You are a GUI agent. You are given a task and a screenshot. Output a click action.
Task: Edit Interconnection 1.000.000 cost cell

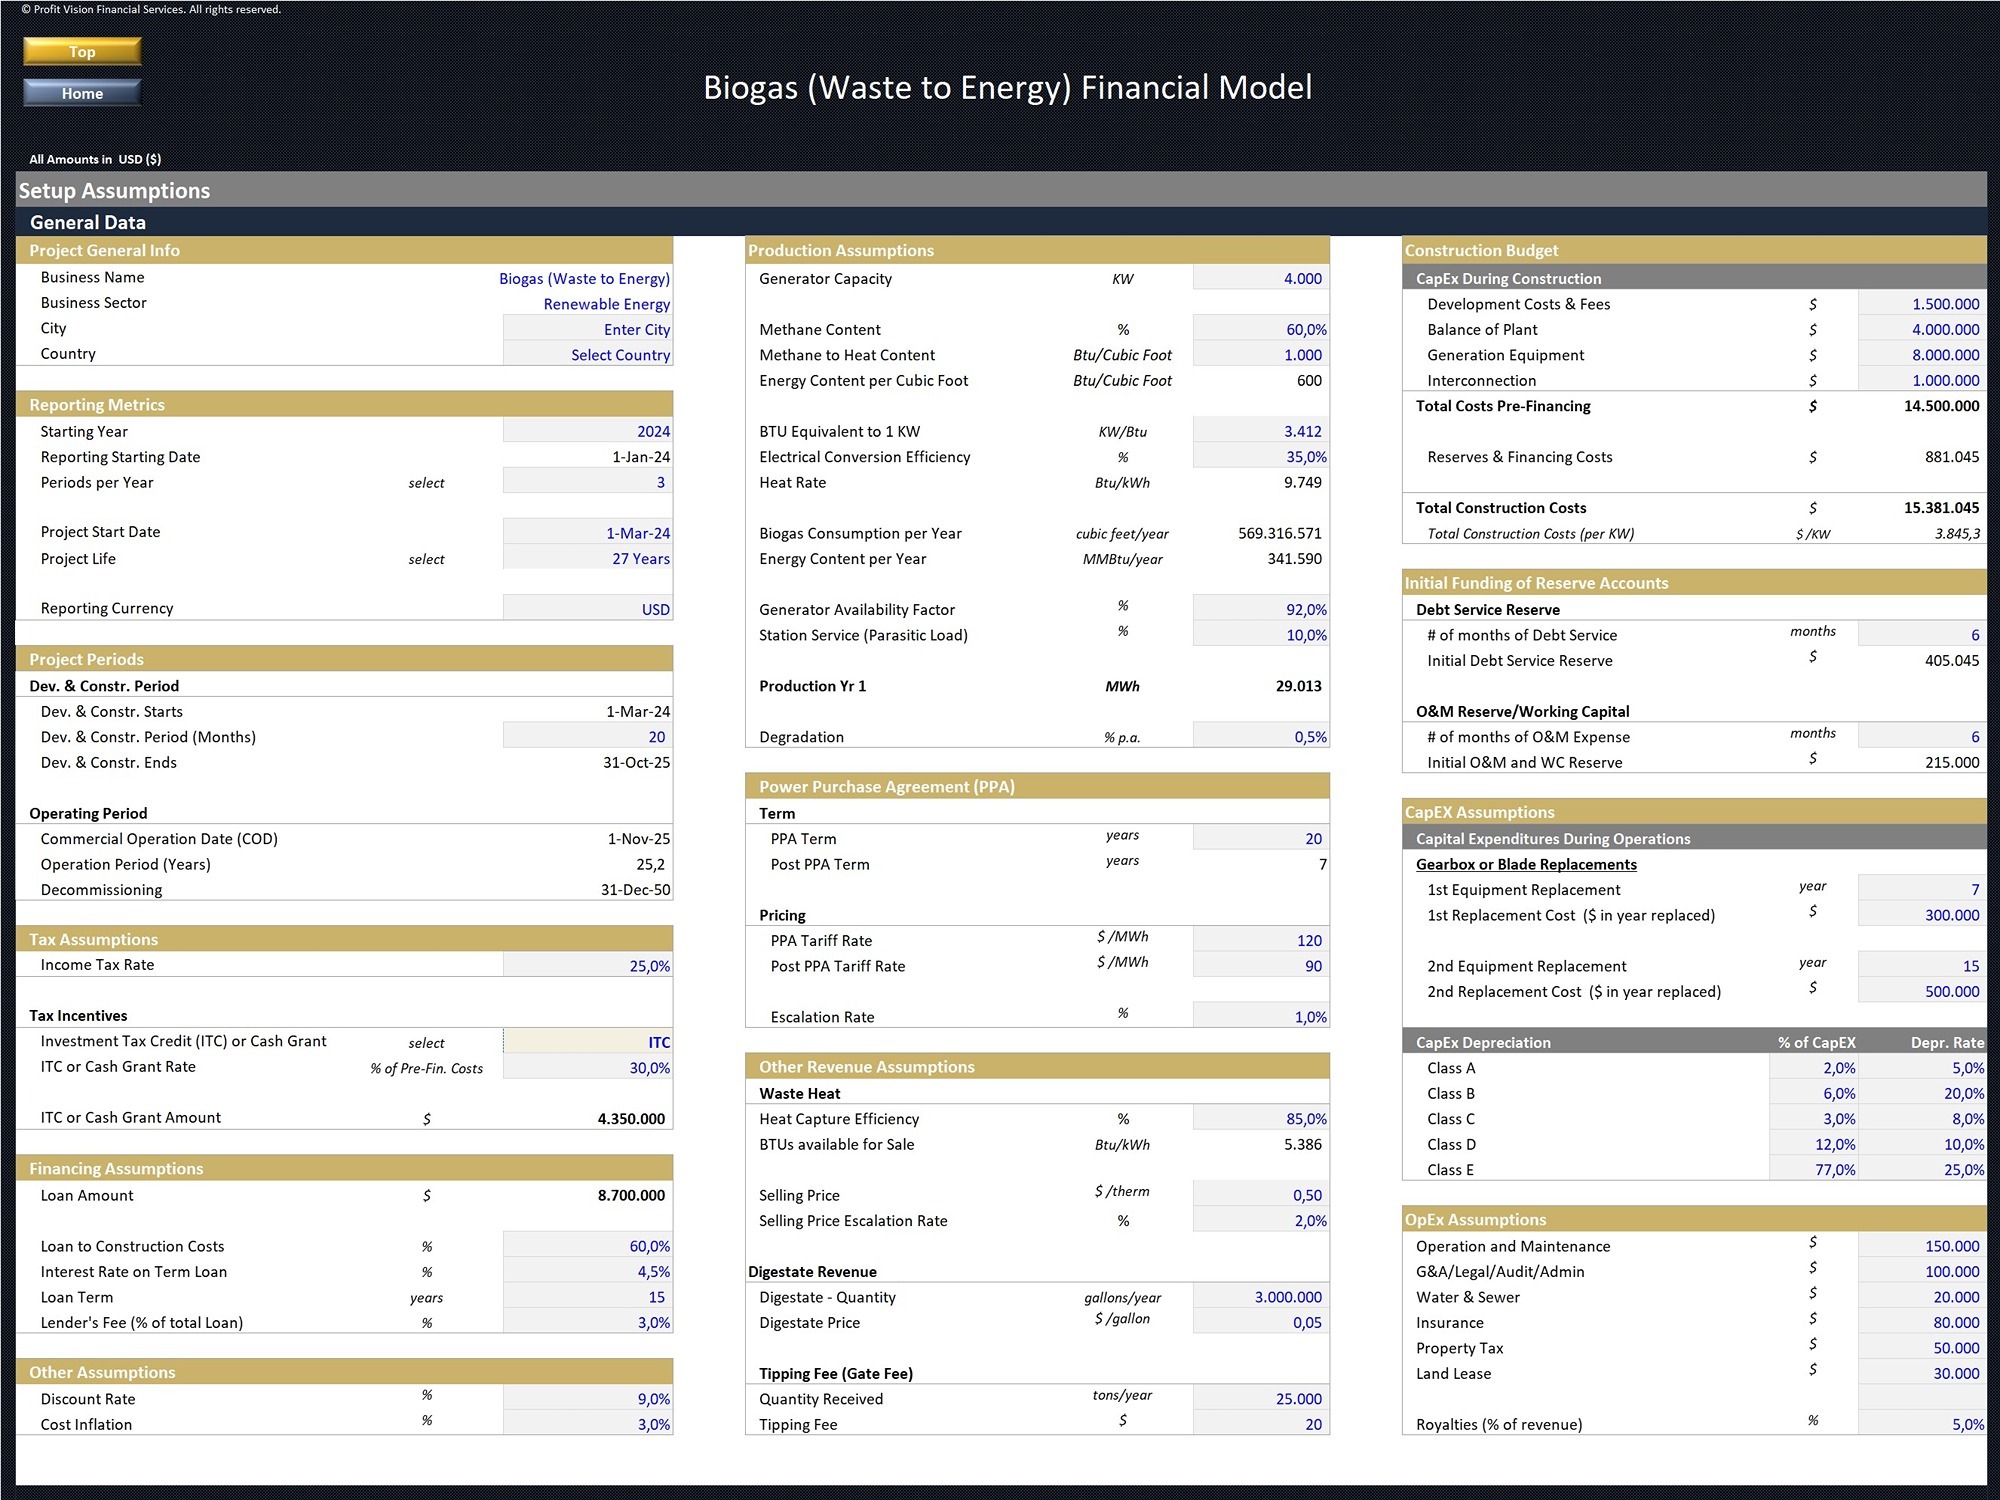[1922, 380]
